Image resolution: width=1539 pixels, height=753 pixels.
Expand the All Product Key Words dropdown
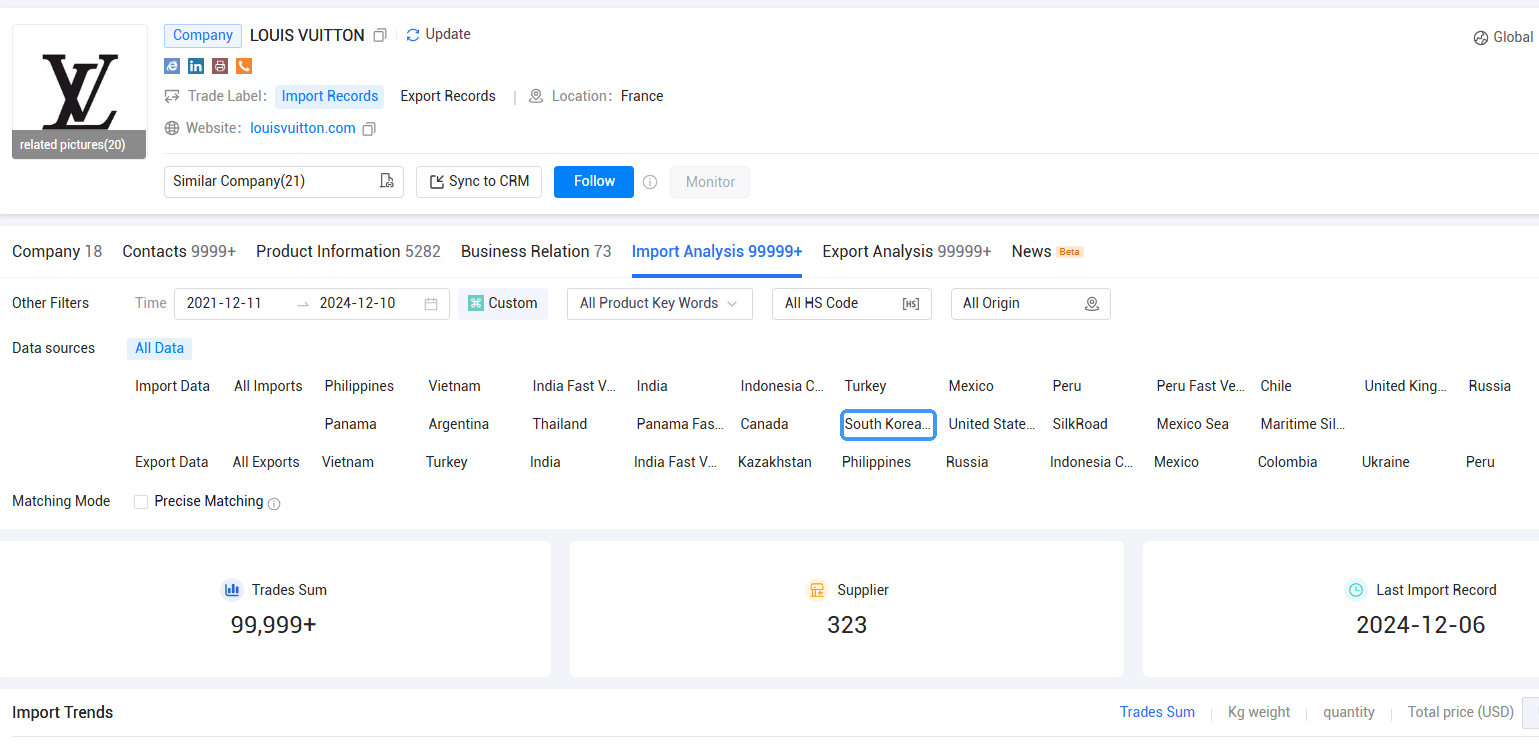click(x=660, y=304)
